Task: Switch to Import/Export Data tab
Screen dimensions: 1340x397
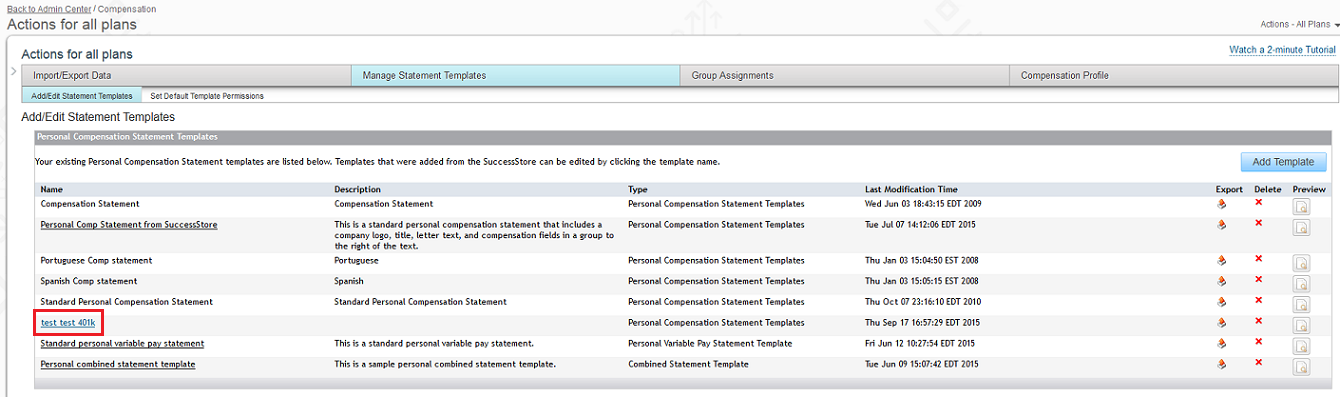Action: coord(185,75)
